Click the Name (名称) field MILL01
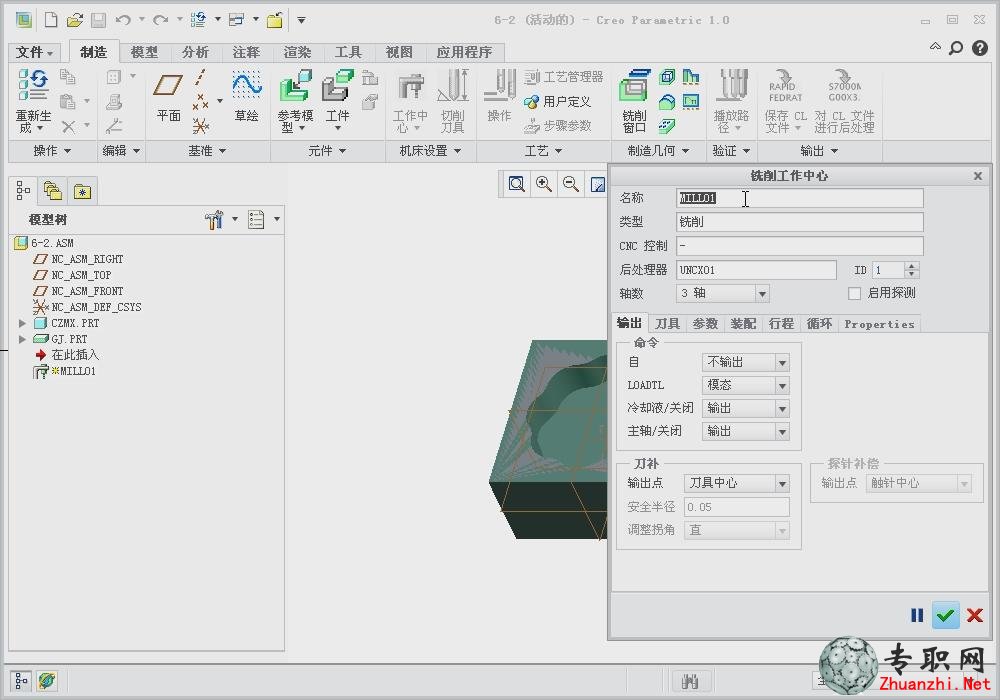Image resolution: width=1000 pixels, height=700 pixels. coord(800,198)
